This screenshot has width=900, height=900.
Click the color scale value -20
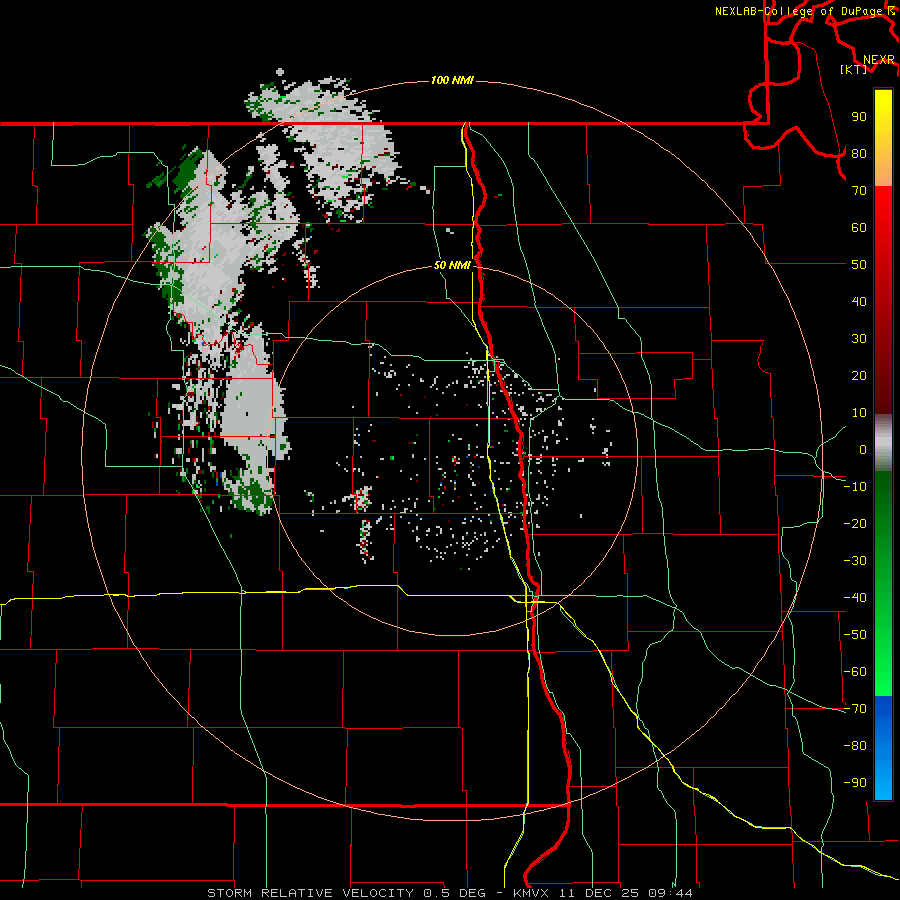pyautogui.click(x=855, y=523)
